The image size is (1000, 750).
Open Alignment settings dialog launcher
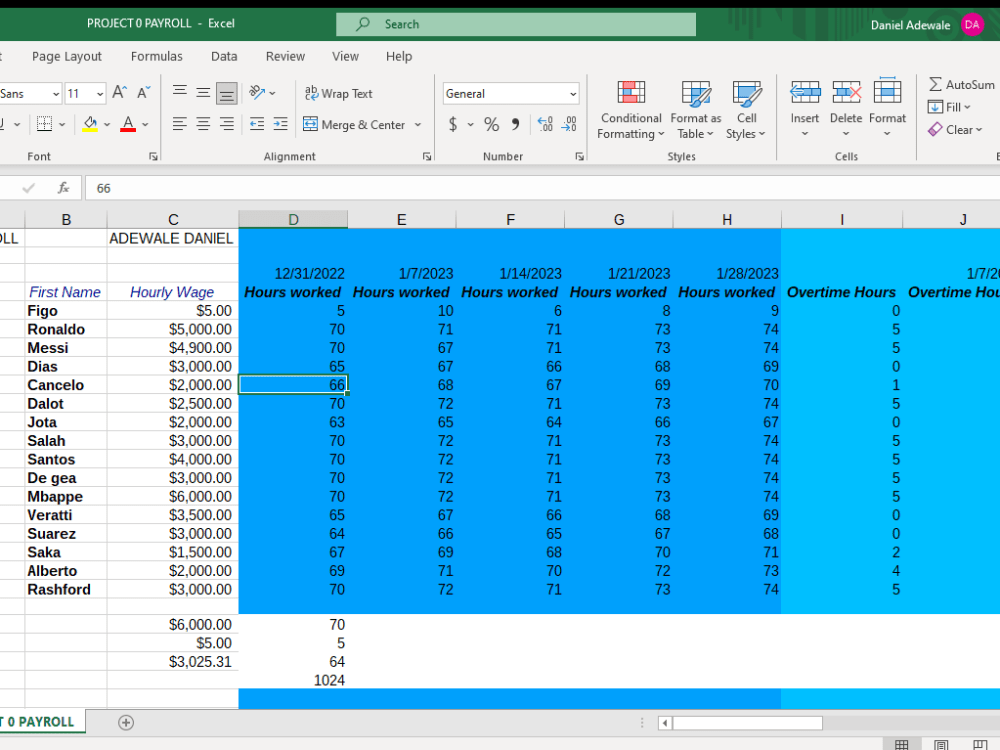click(x=427, y=156)
